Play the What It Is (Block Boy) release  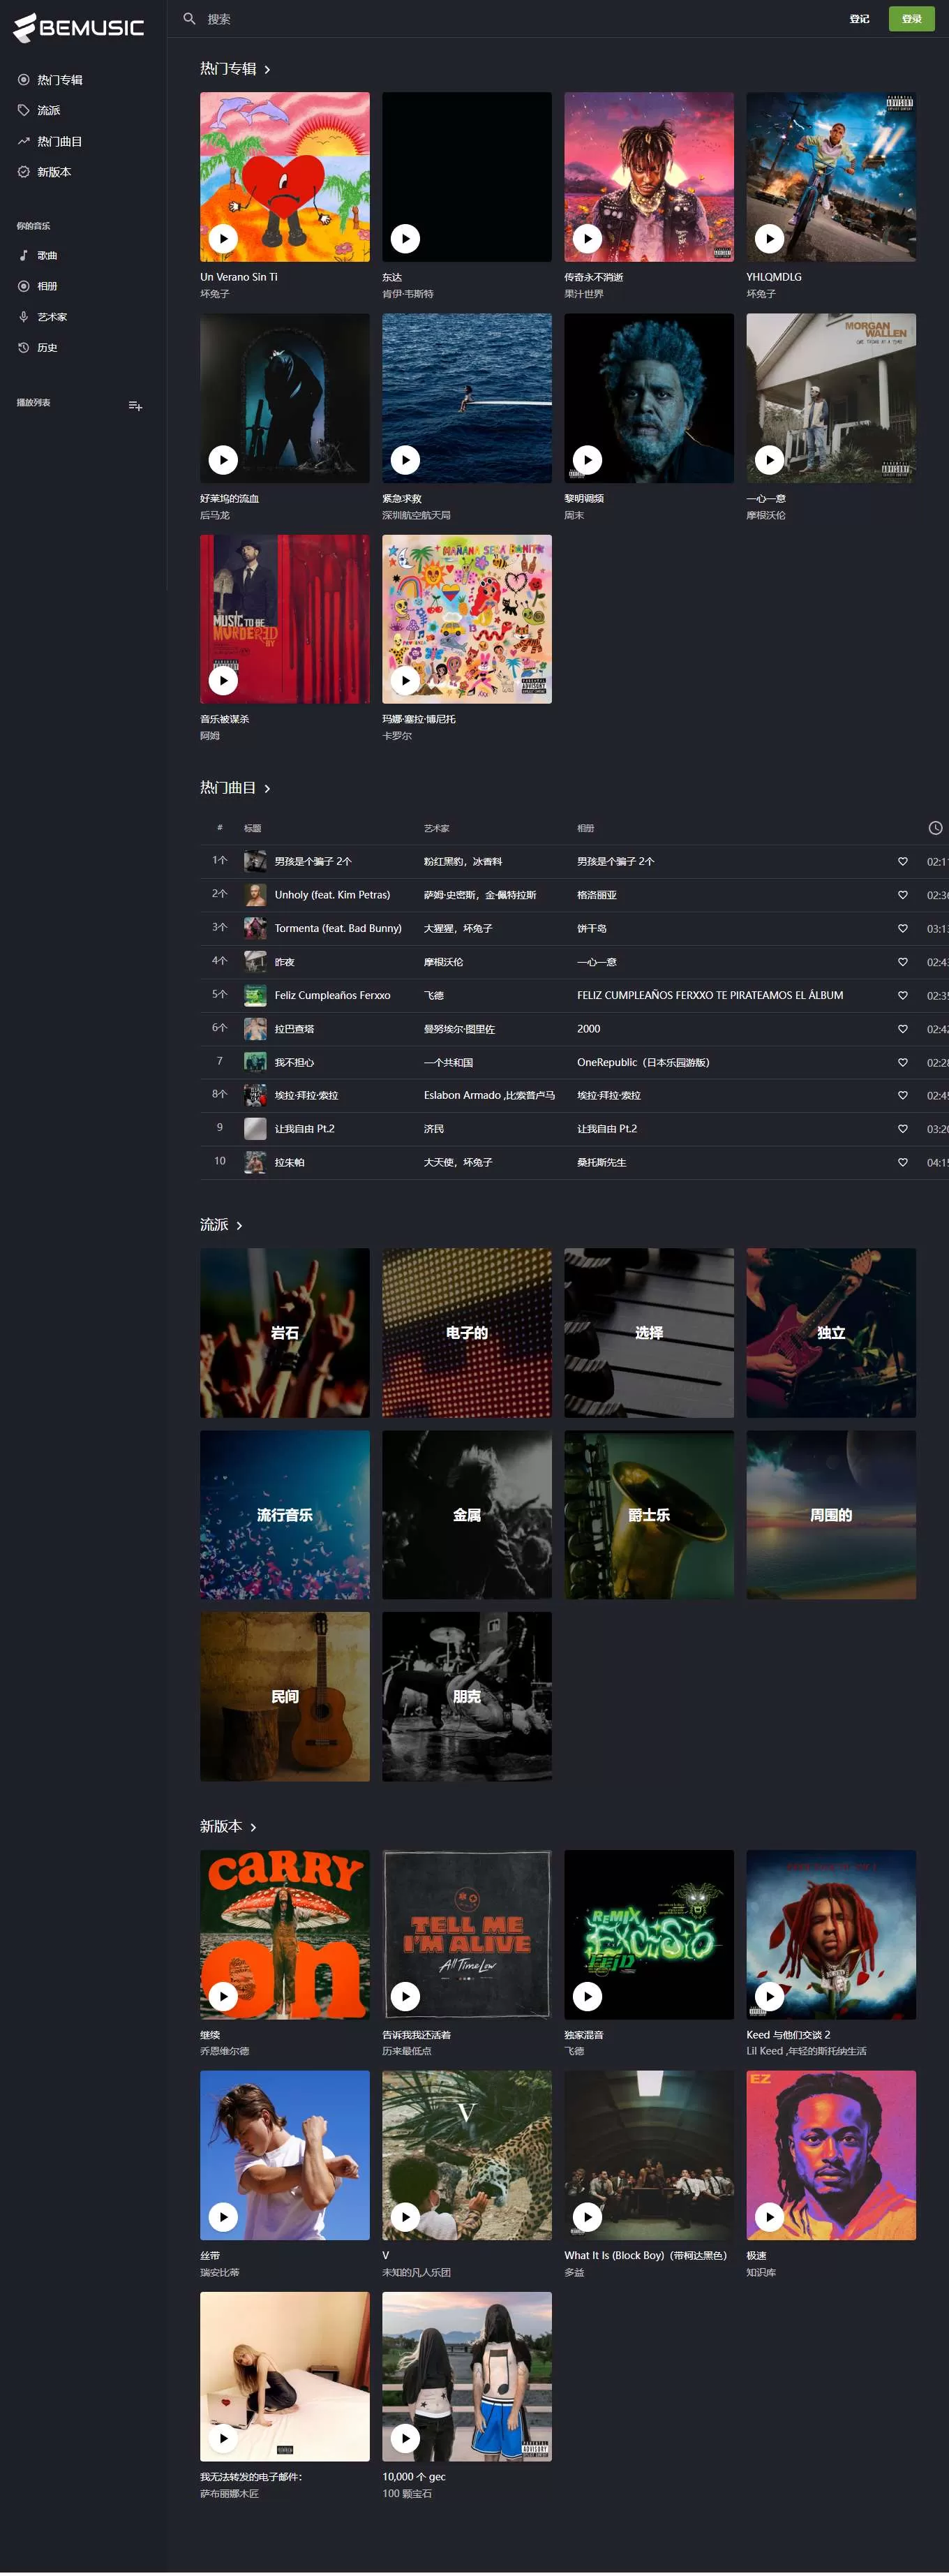[x=587, y=2217]
